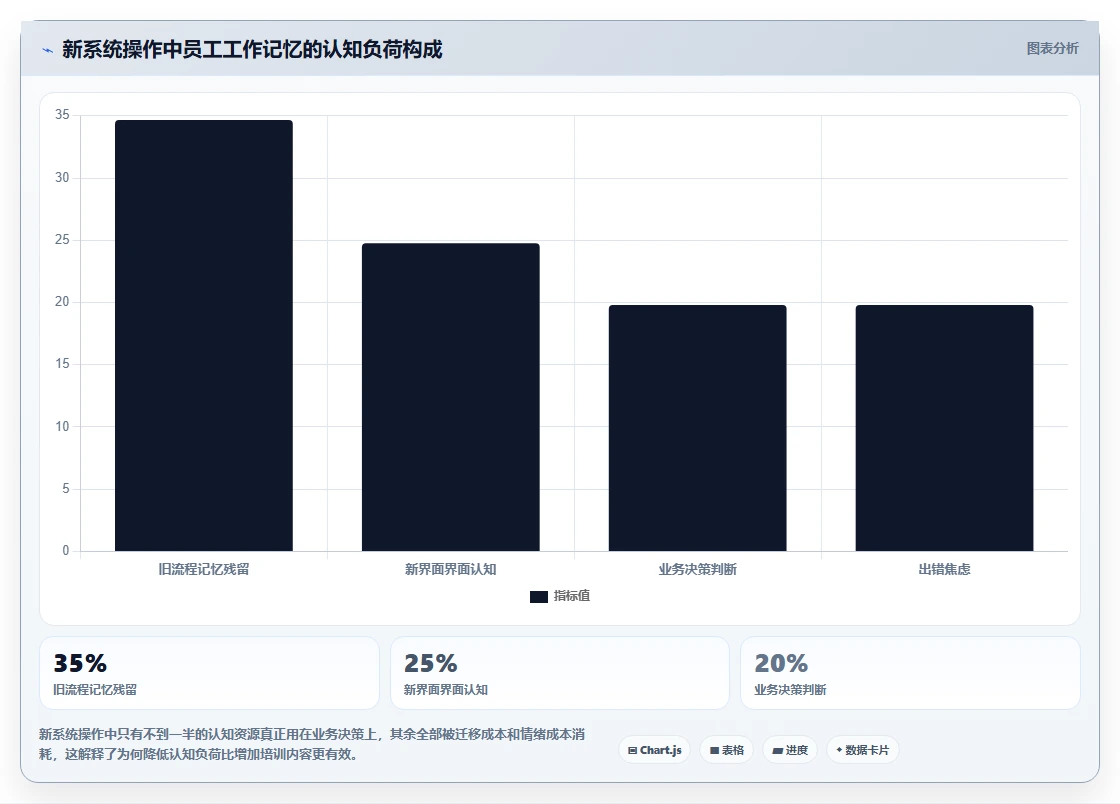Click x-axis label 出错焦虑
The image size is (1120, 804).
pyautogui.click(x=944, y=569)
